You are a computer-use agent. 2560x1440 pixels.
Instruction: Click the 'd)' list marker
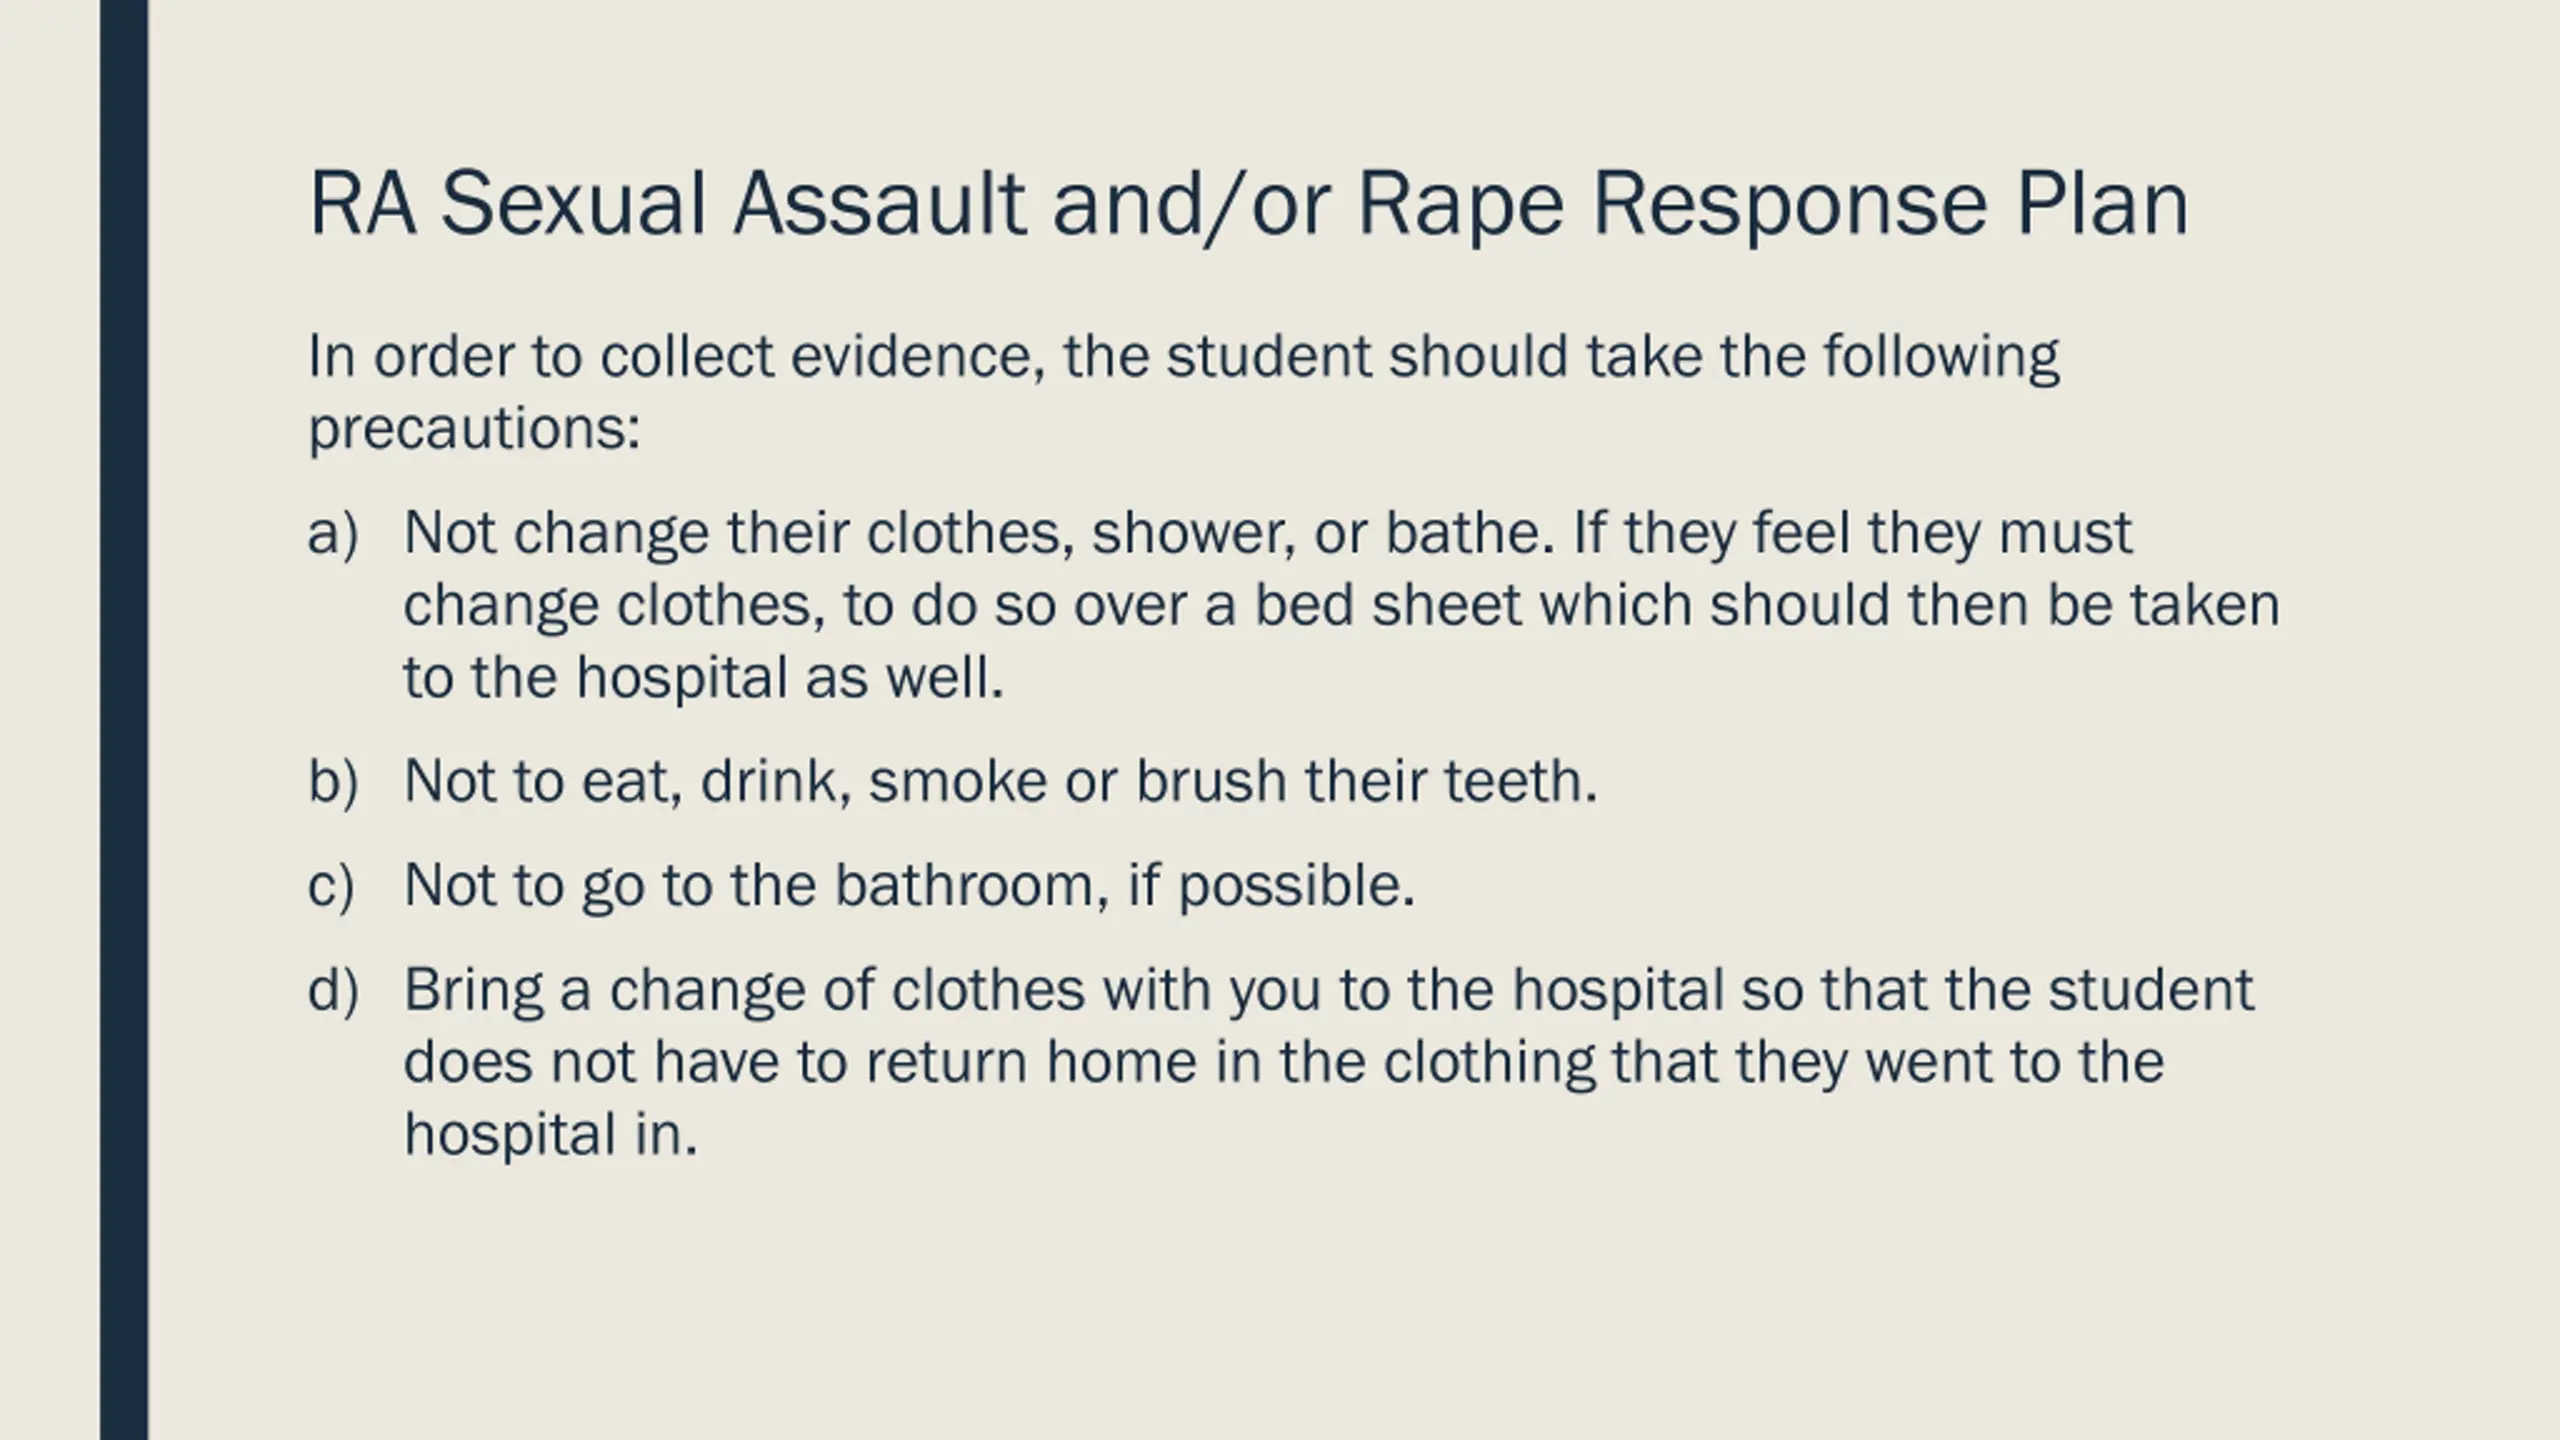[x=333, y=989]
